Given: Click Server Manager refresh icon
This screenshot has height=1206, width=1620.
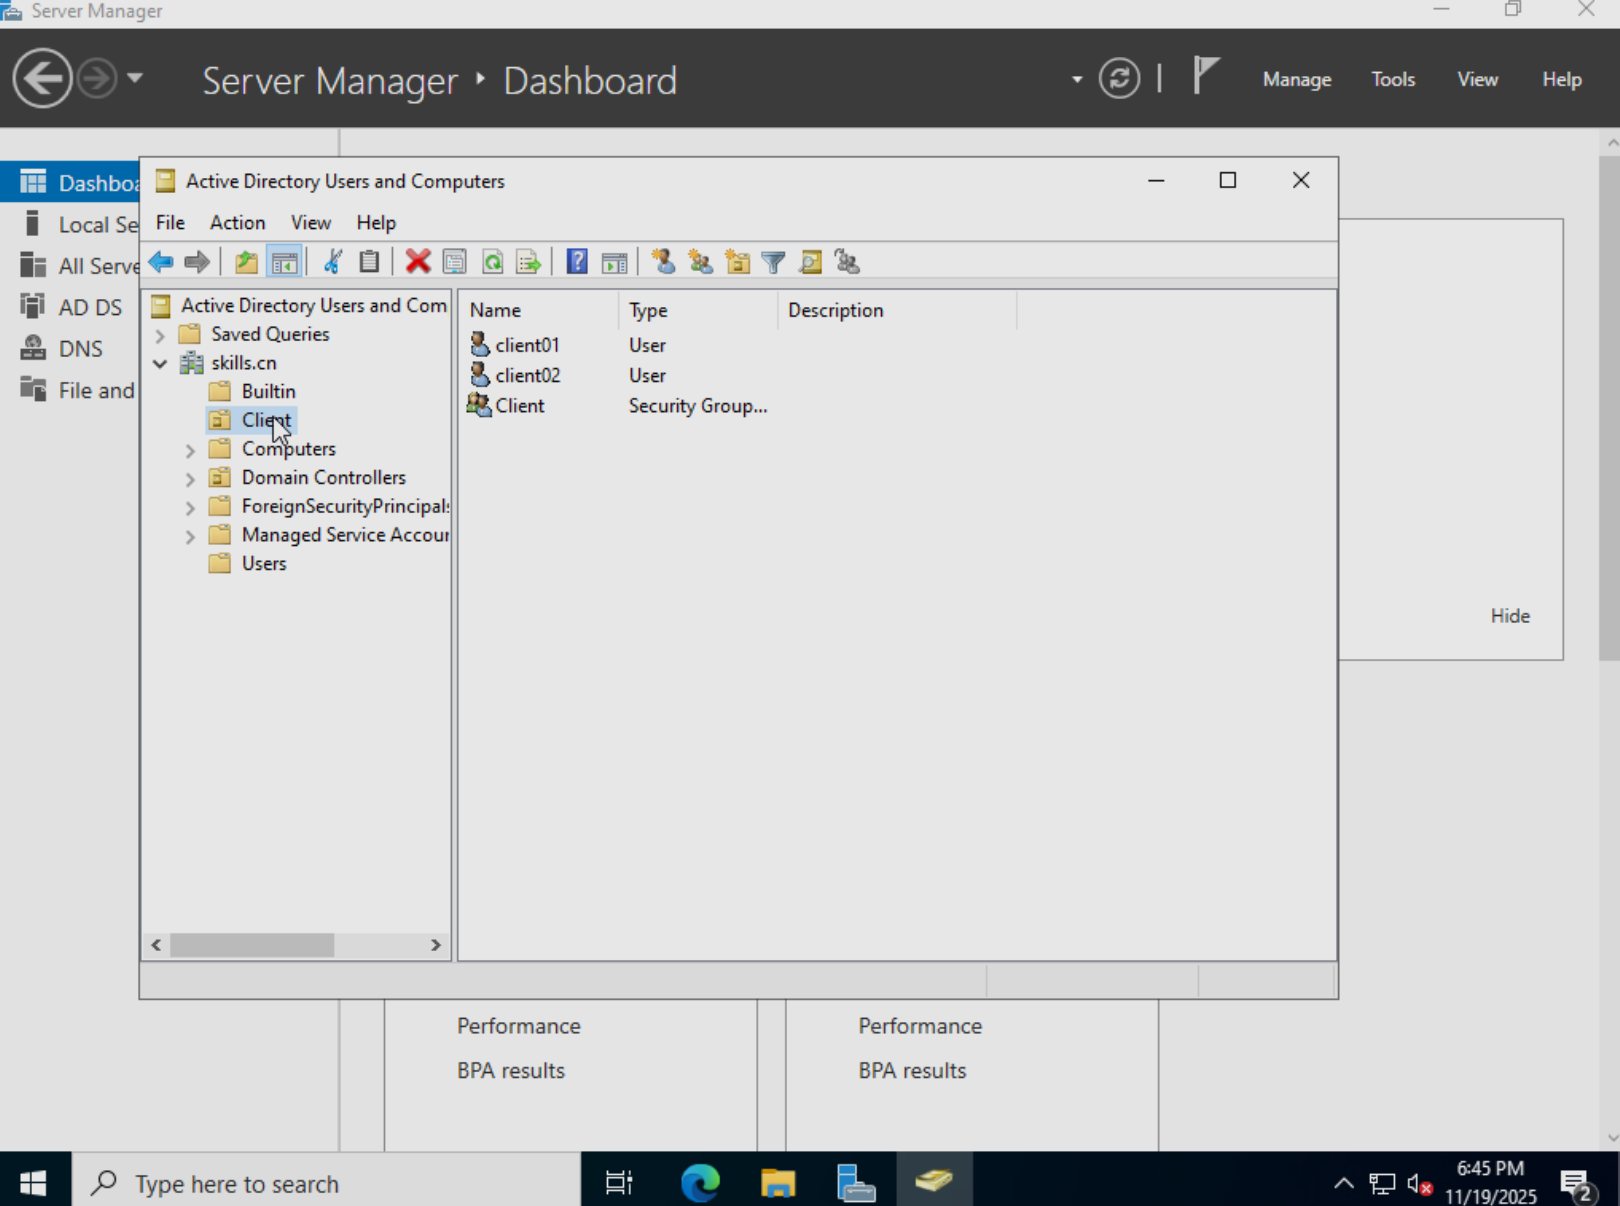Looking at the screenshot, I should tap(1119, 78).
